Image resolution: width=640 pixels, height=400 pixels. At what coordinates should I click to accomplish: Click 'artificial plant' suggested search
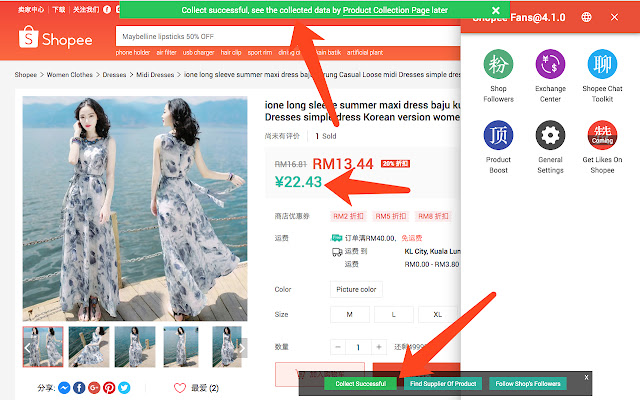[x=365, y=53]
